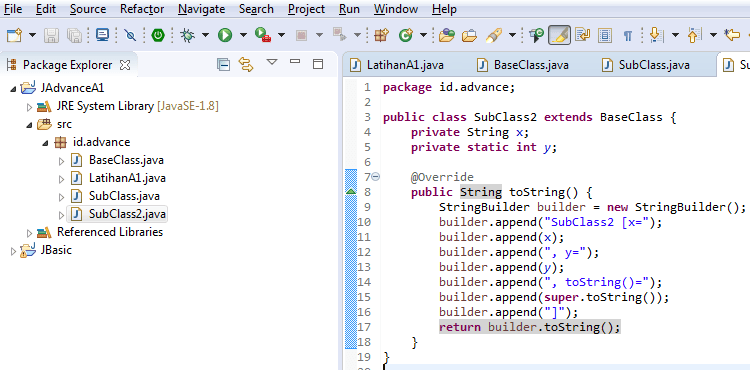Screen dimensions: 750x370
Task: Open the Search dropdown arrow
Action: [512, 35]
